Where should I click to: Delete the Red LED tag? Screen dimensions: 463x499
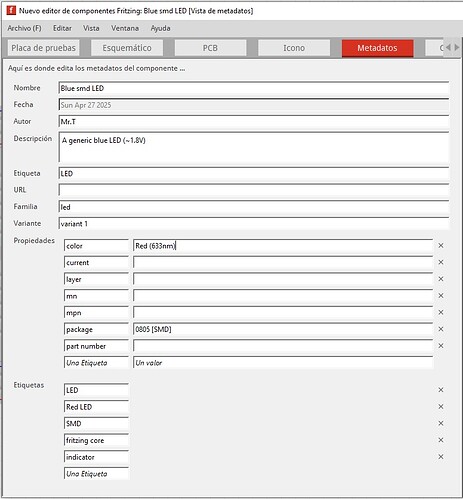[441, 407]
